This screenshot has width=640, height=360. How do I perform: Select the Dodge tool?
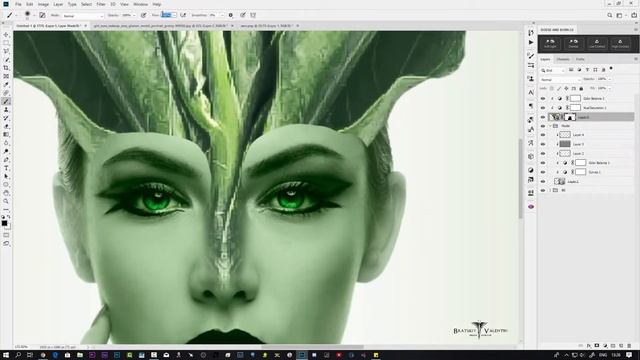(x=6, y=151)
